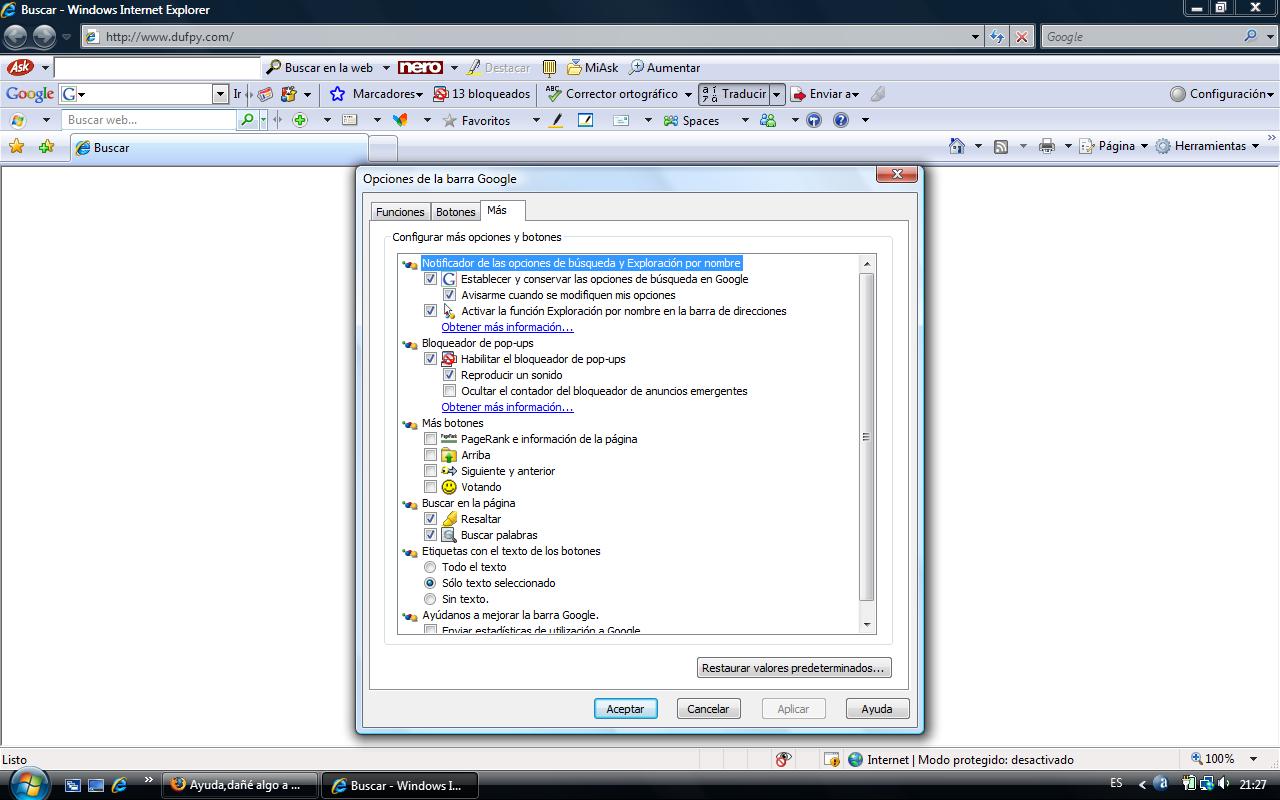Click the privacy report eye icon in status bar

coord(783,759)
